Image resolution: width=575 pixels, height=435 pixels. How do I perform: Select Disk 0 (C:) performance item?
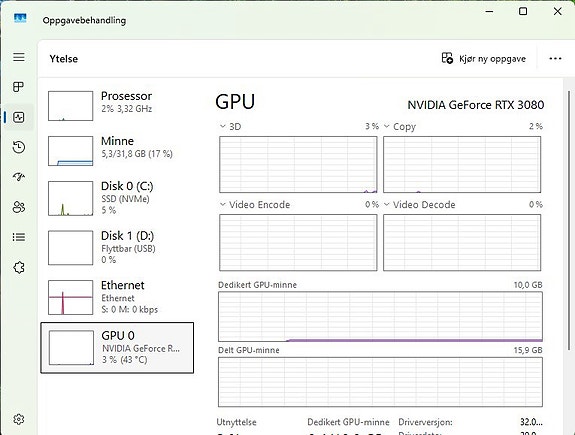117,198
